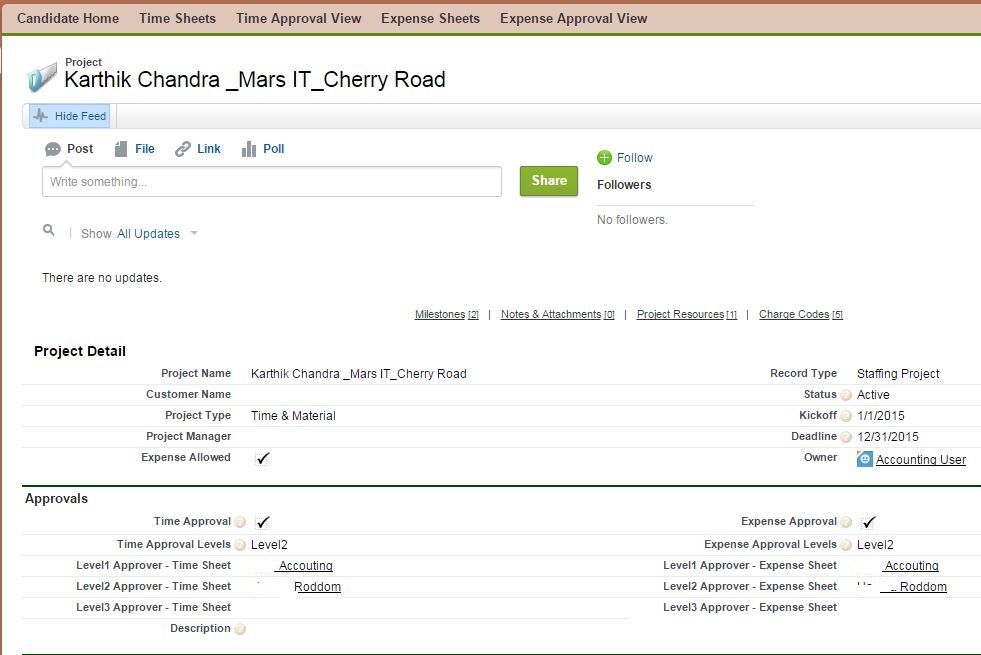Screen dimensions: 981x655
Task: Insert a link via the Link icon
Action: coord(181,148)
